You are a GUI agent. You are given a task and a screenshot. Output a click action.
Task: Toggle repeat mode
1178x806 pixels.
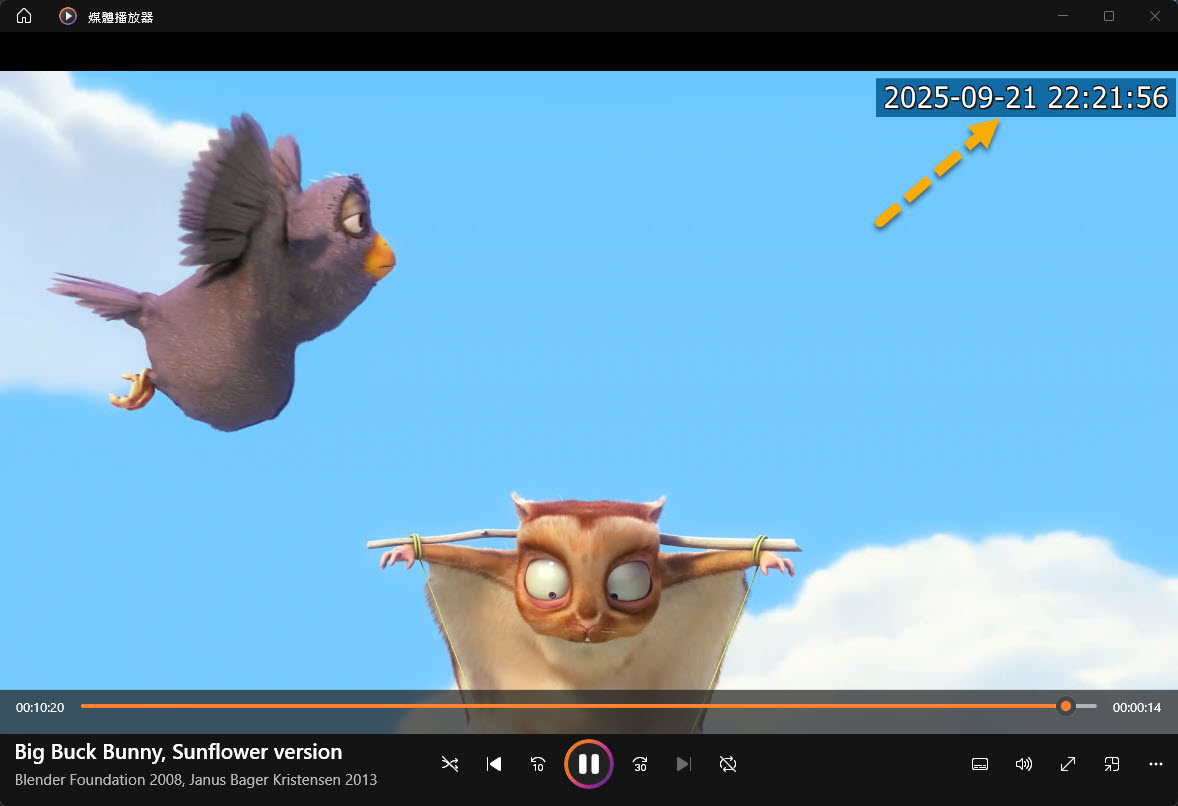click(728, 764)
